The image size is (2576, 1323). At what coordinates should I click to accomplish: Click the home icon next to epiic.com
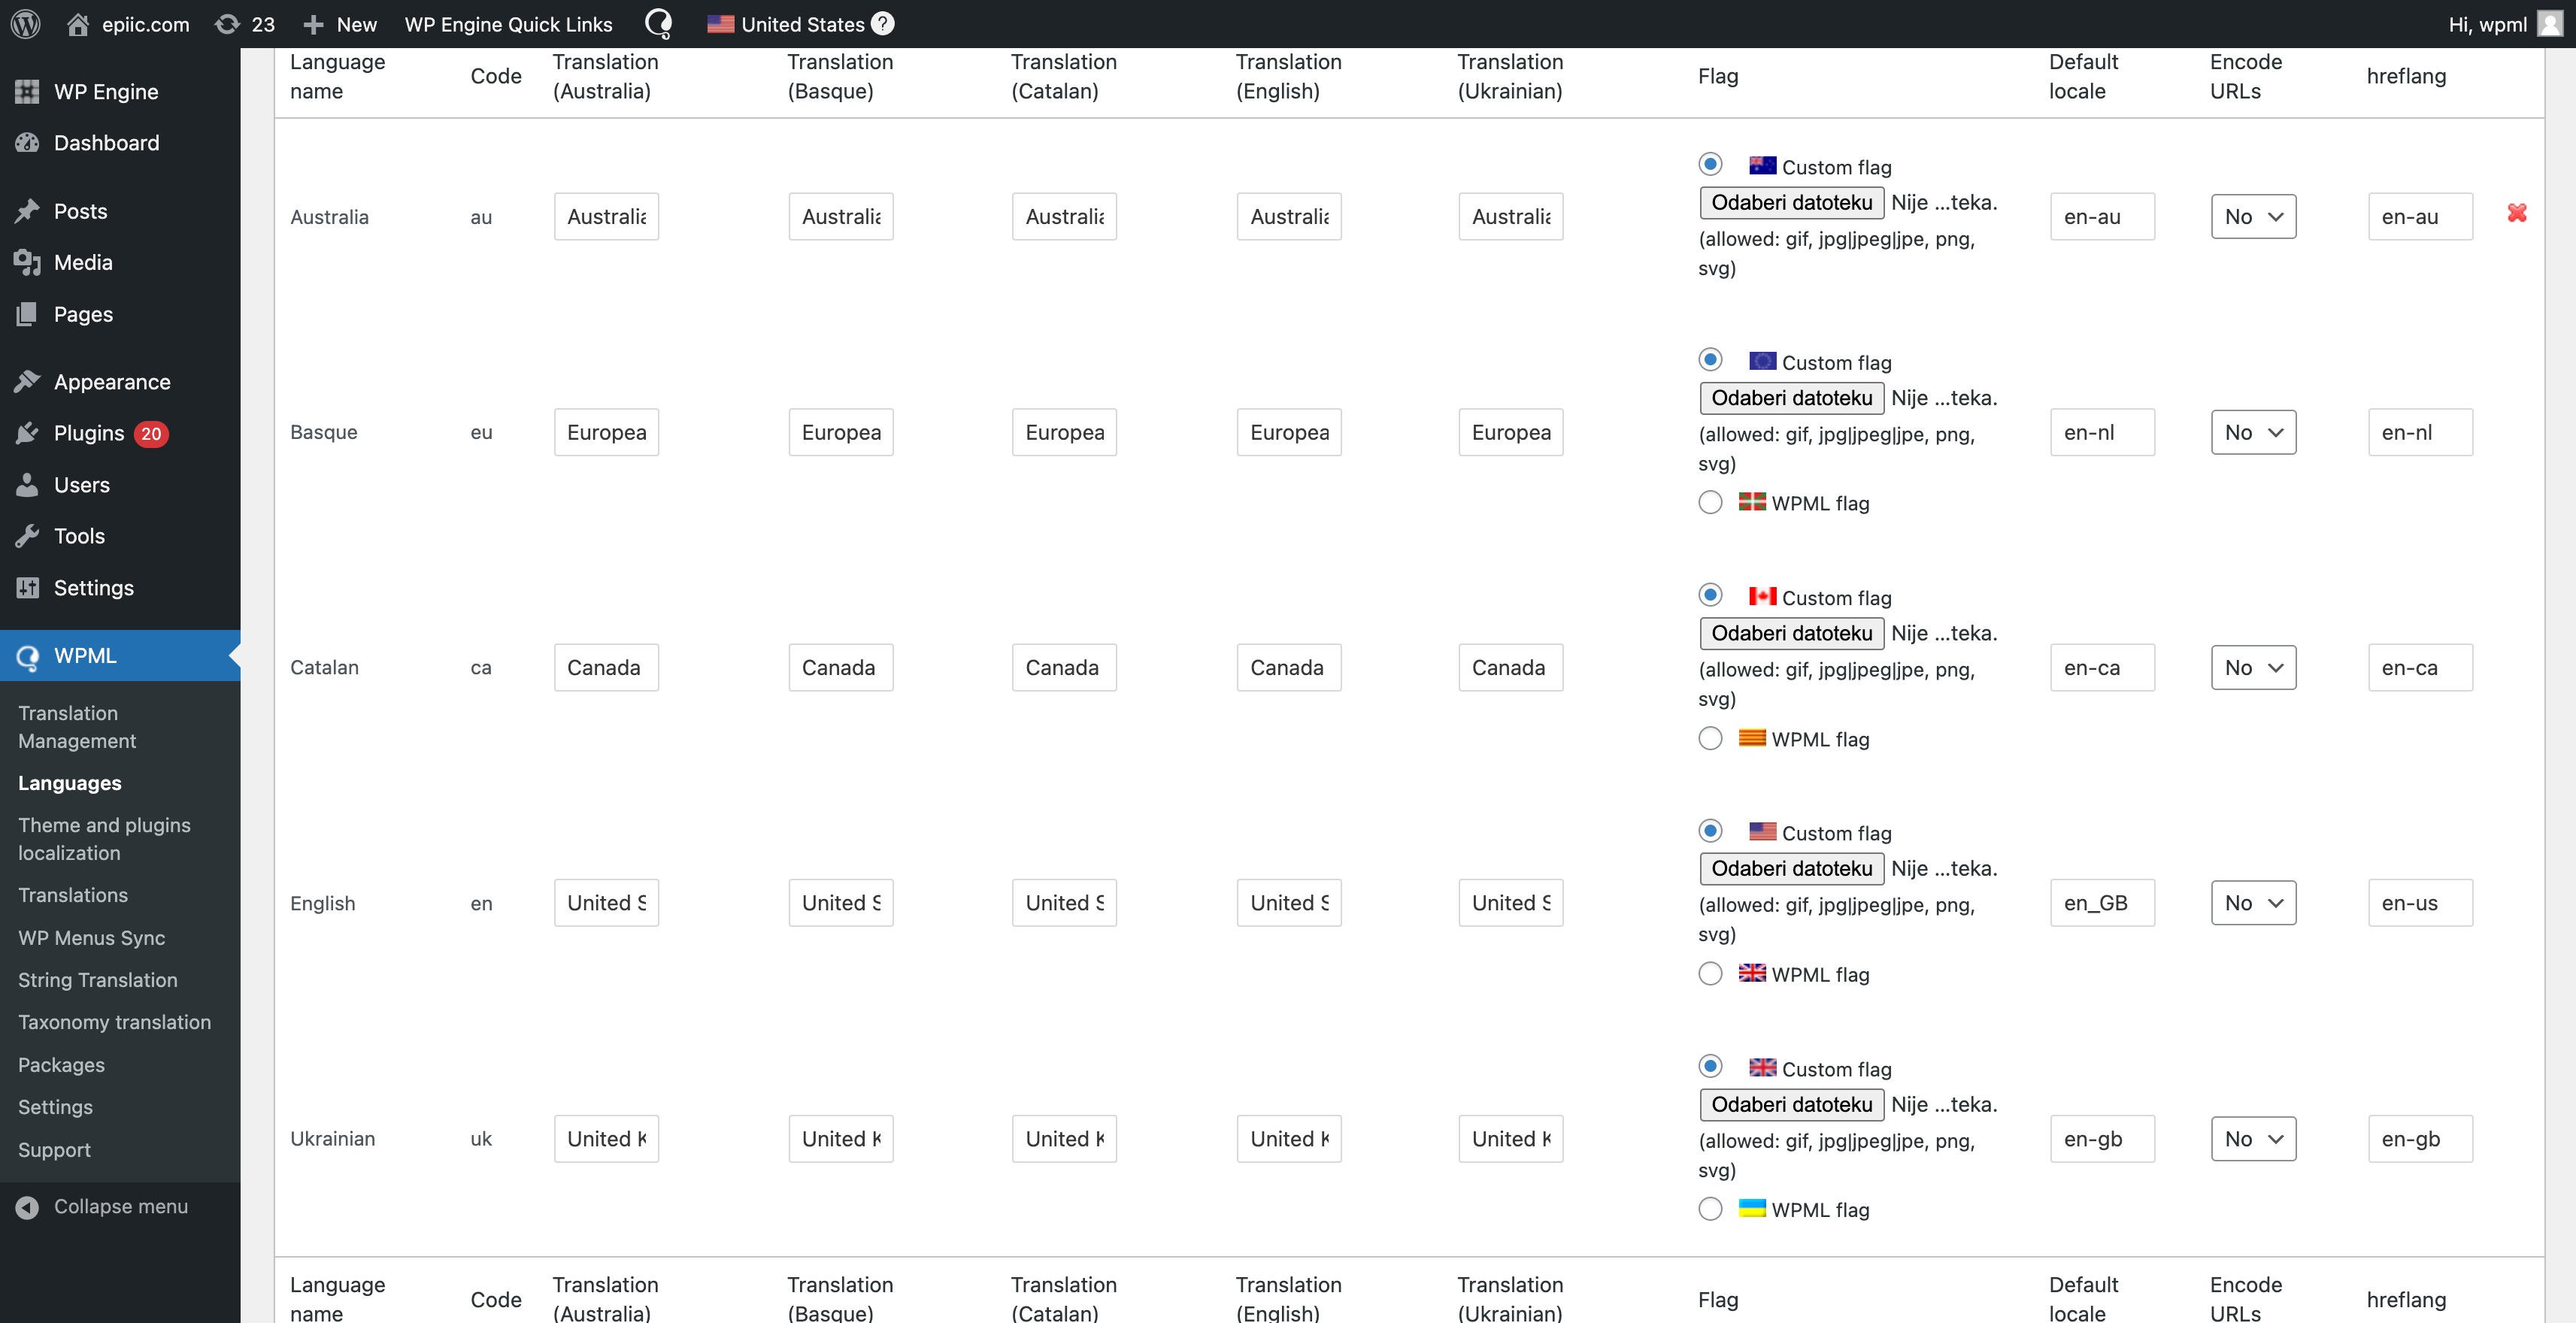click(x=78, y=24)
